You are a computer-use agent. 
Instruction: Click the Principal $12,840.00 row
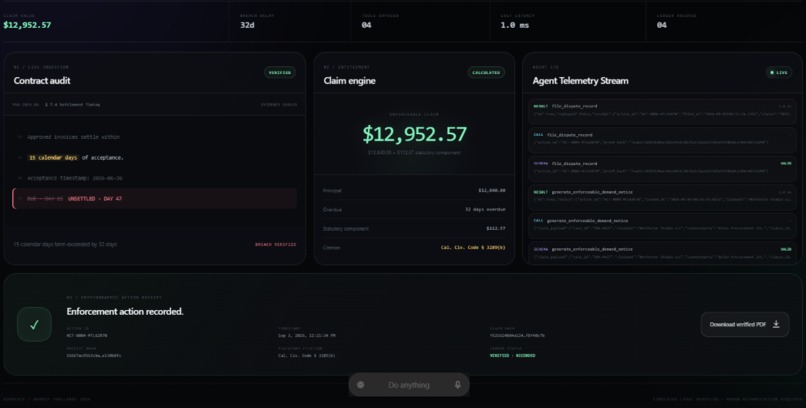click(x=414, y=191)
